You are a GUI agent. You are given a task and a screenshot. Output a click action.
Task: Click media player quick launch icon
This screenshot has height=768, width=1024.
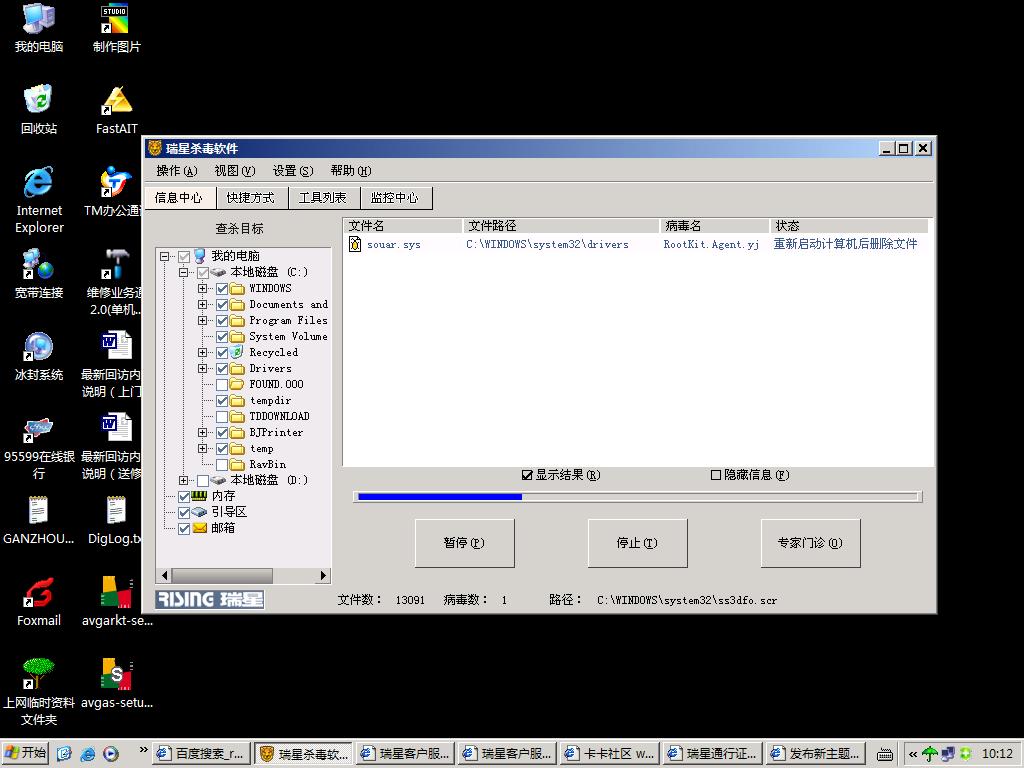point(111,754)
